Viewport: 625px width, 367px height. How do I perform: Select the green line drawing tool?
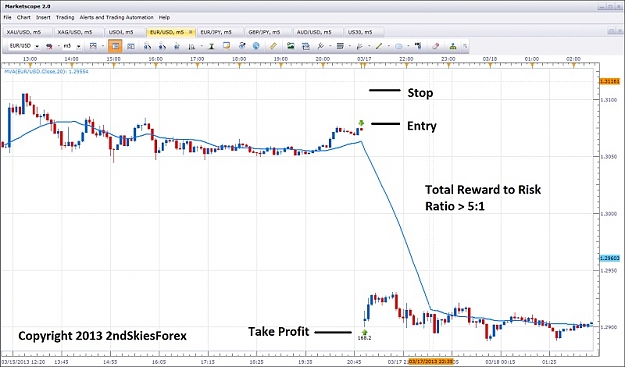(x=379, y=46)
